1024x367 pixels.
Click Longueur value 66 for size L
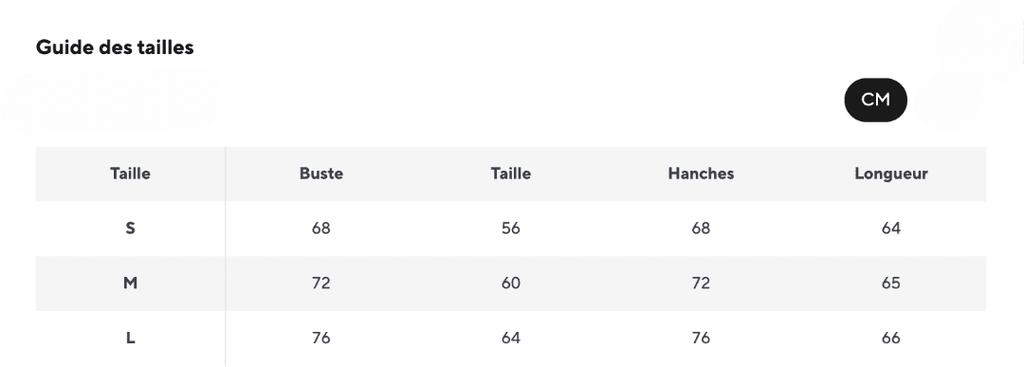(x=891, y=338)
